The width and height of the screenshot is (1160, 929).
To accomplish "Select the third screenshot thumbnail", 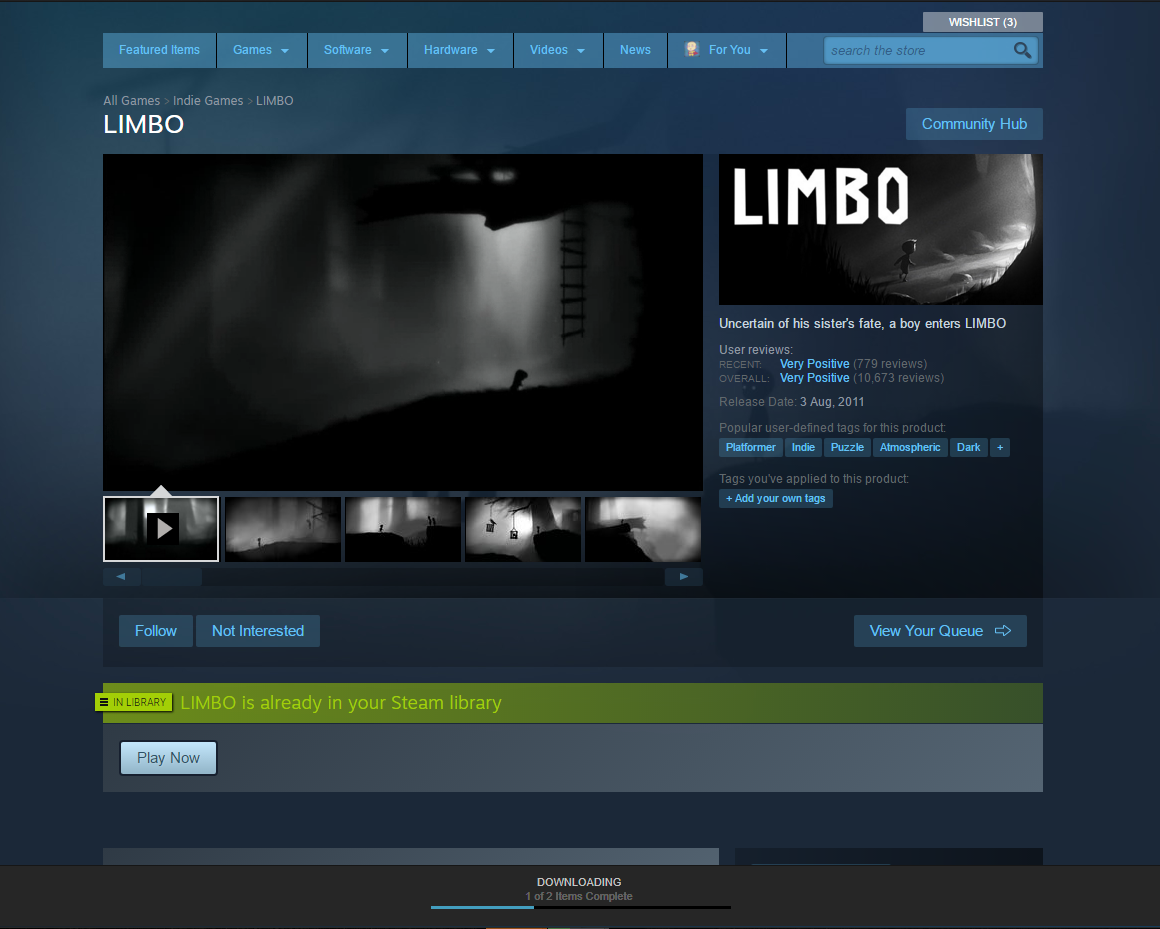I will point(402,529).
